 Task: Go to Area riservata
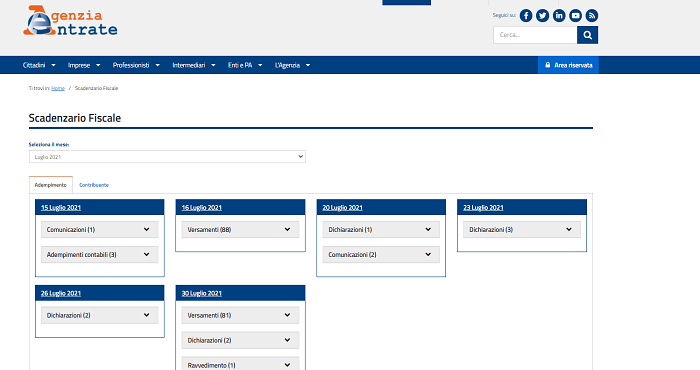point(568,65)
